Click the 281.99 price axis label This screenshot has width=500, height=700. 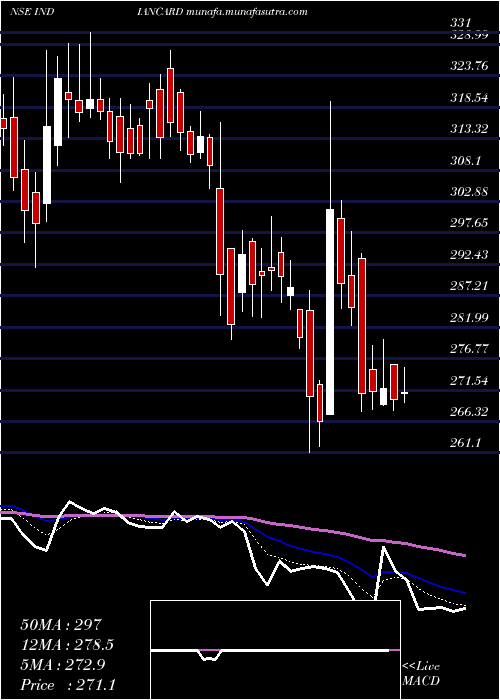click(469, 317)
